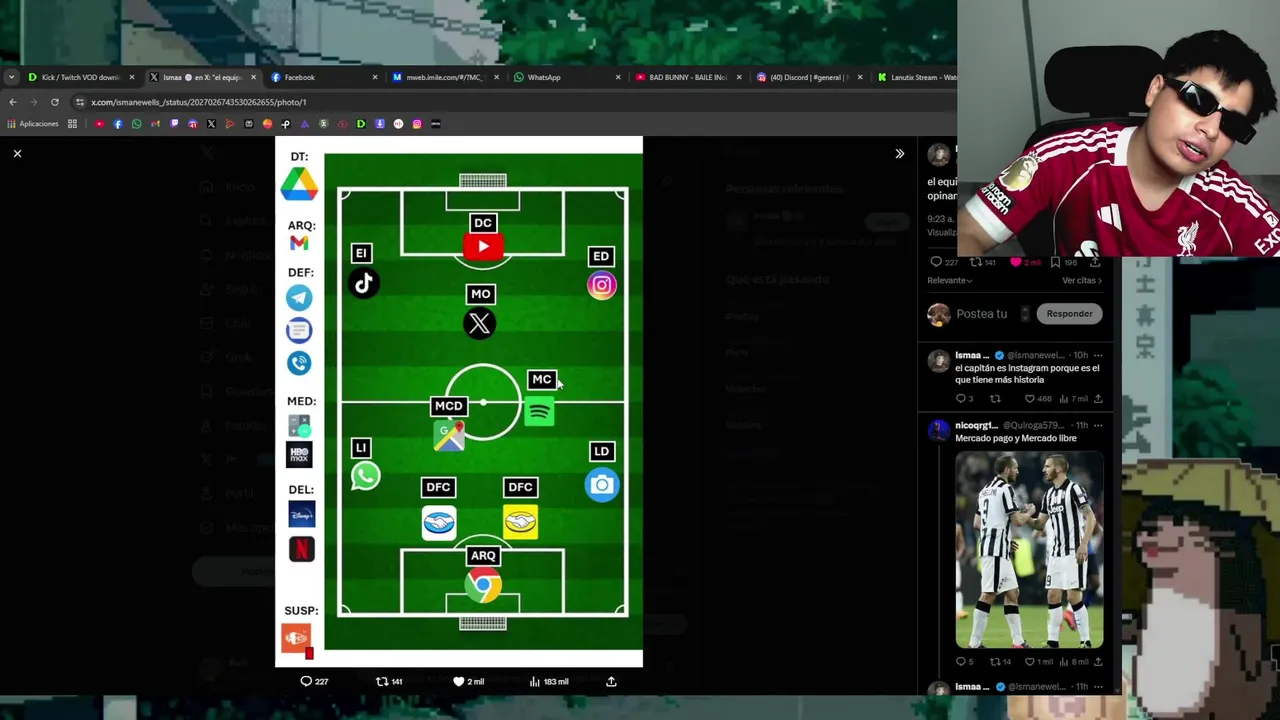The width and height of the screenshot is (1280, 720).
Task: Click the Responder button
Action: pyautogui.click(x=1069, y=314)
